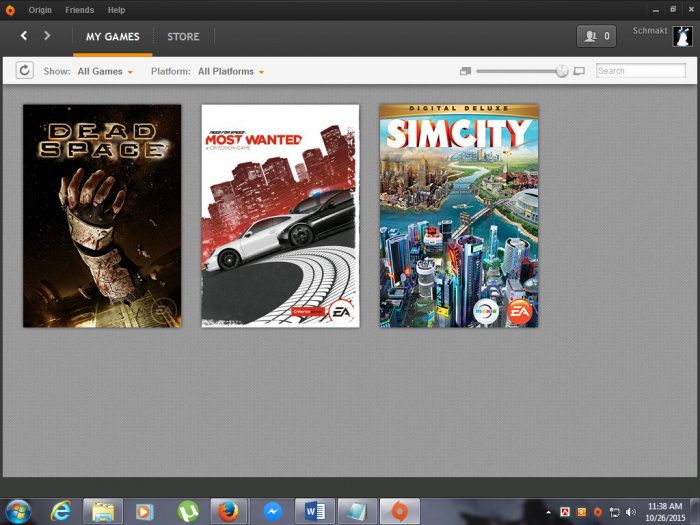Open the Origin menu
This screenshot has height=525, width=700.
click(x=40, y=10)
